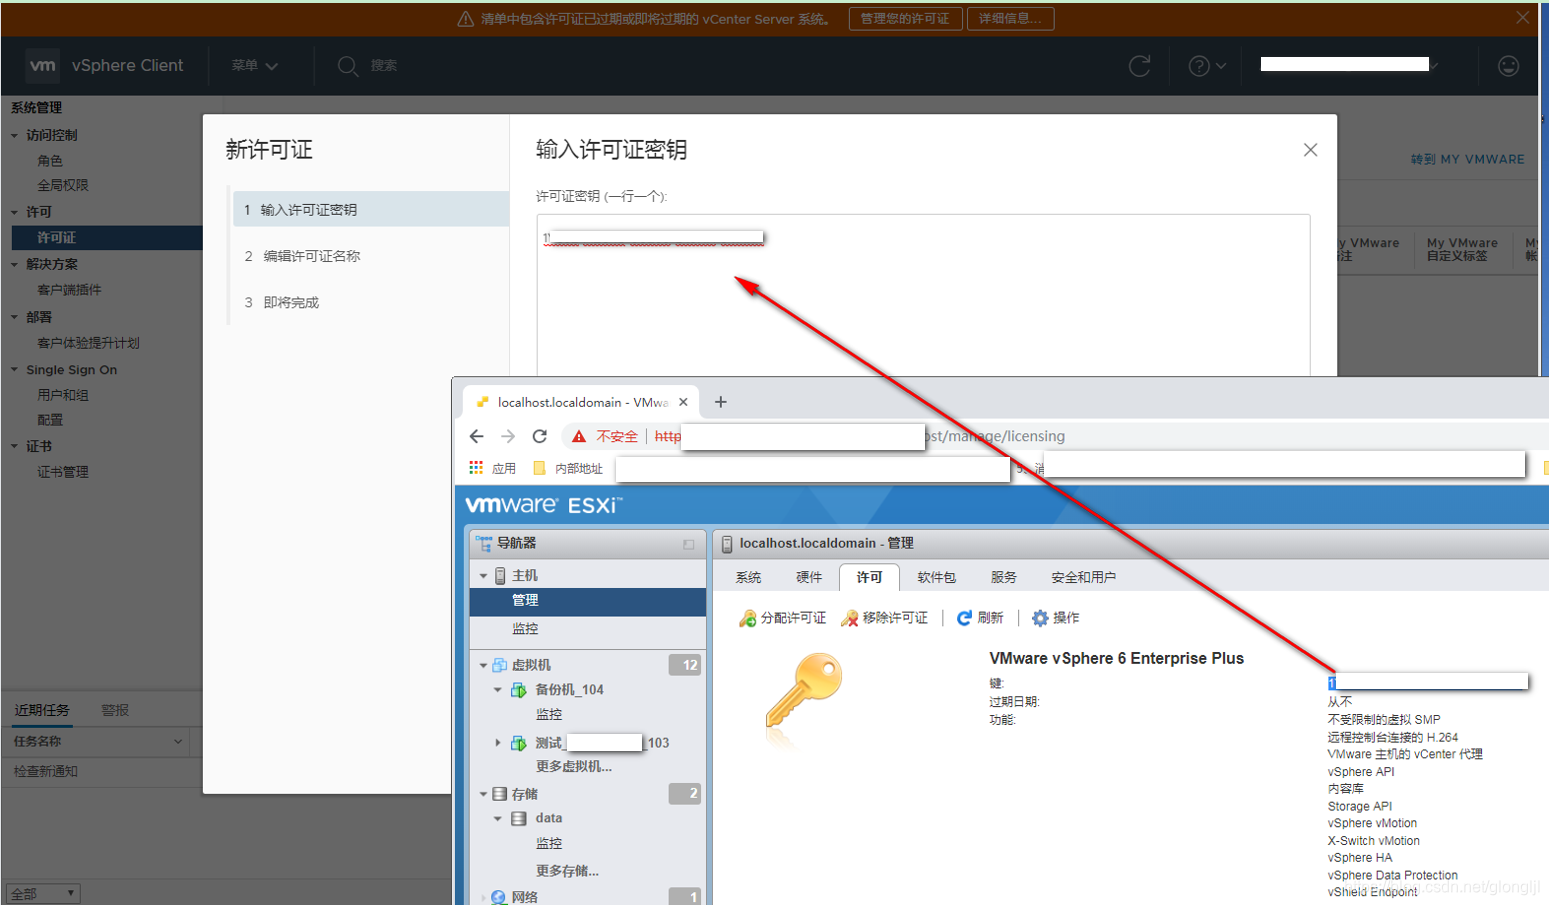Dismiss the warning banner with X

[1522, 18]
